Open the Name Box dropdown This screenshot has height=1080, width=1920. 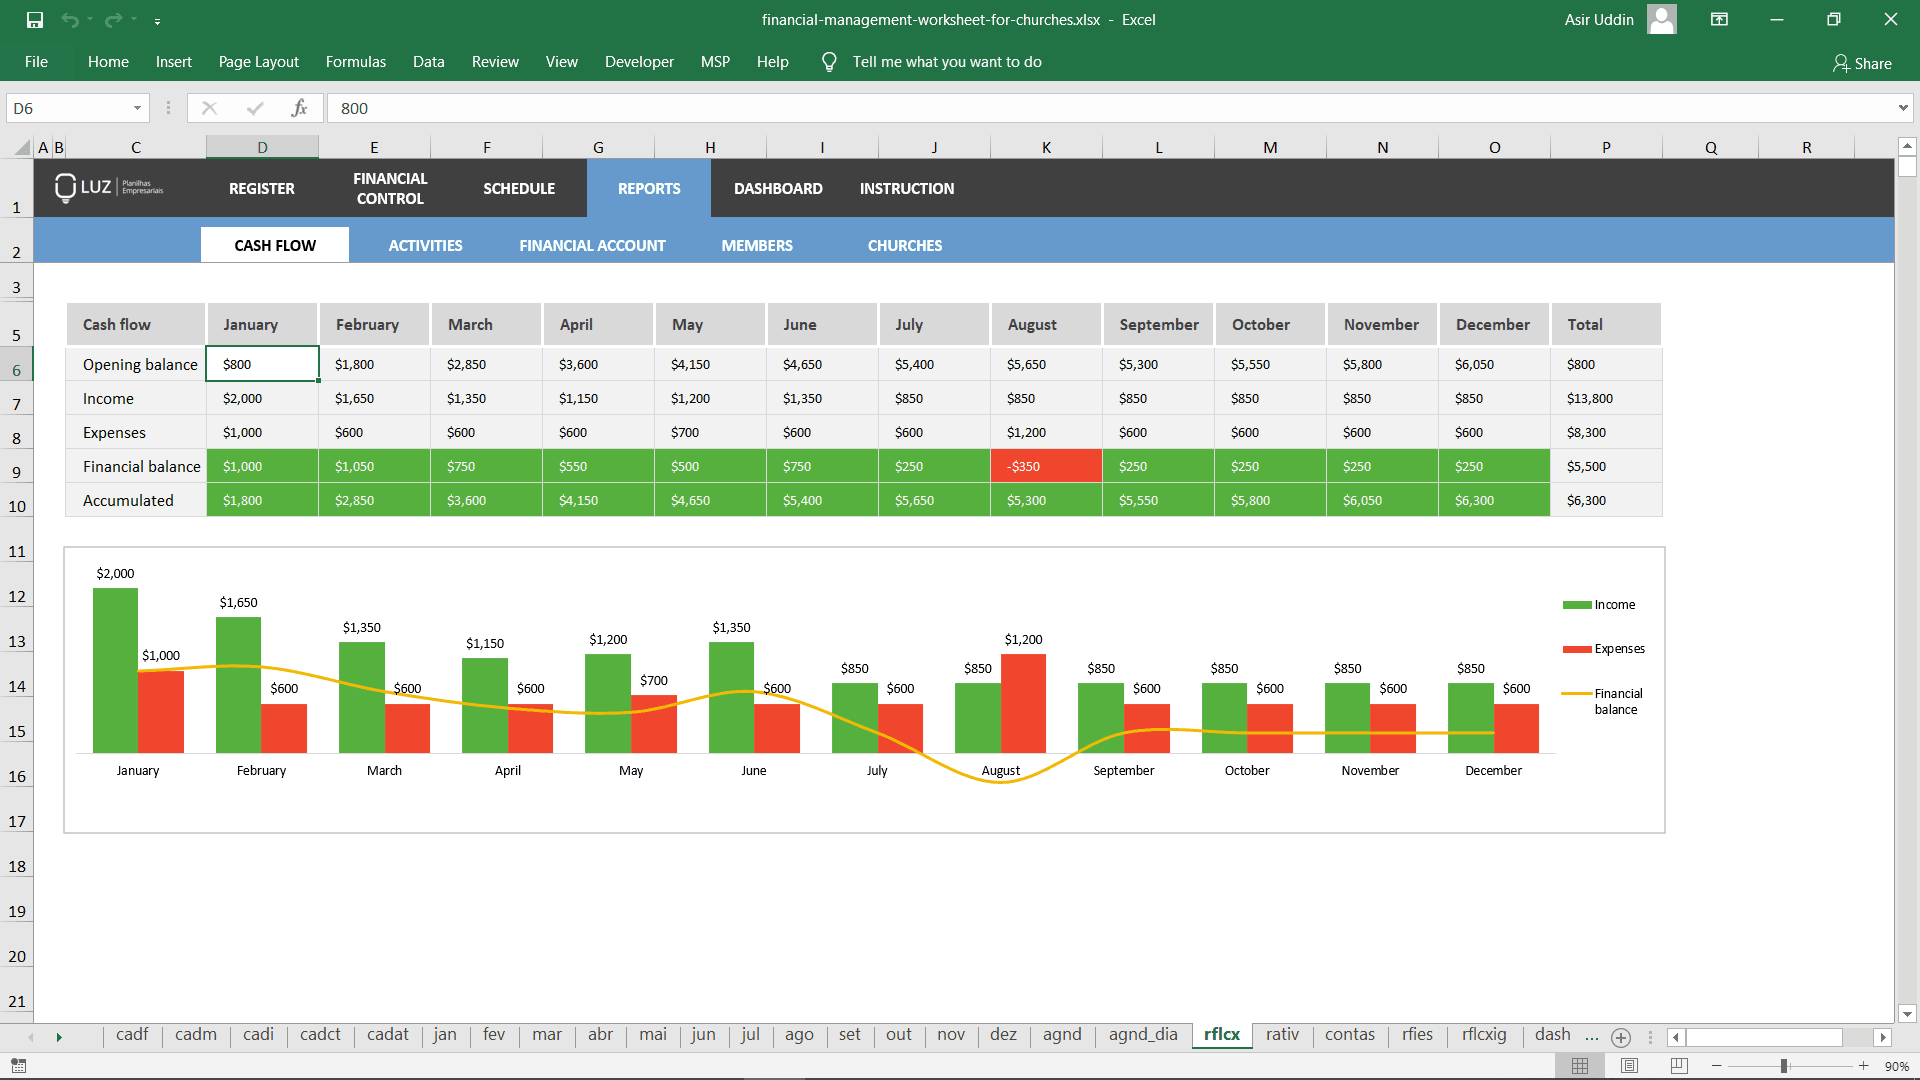point(137,107)
